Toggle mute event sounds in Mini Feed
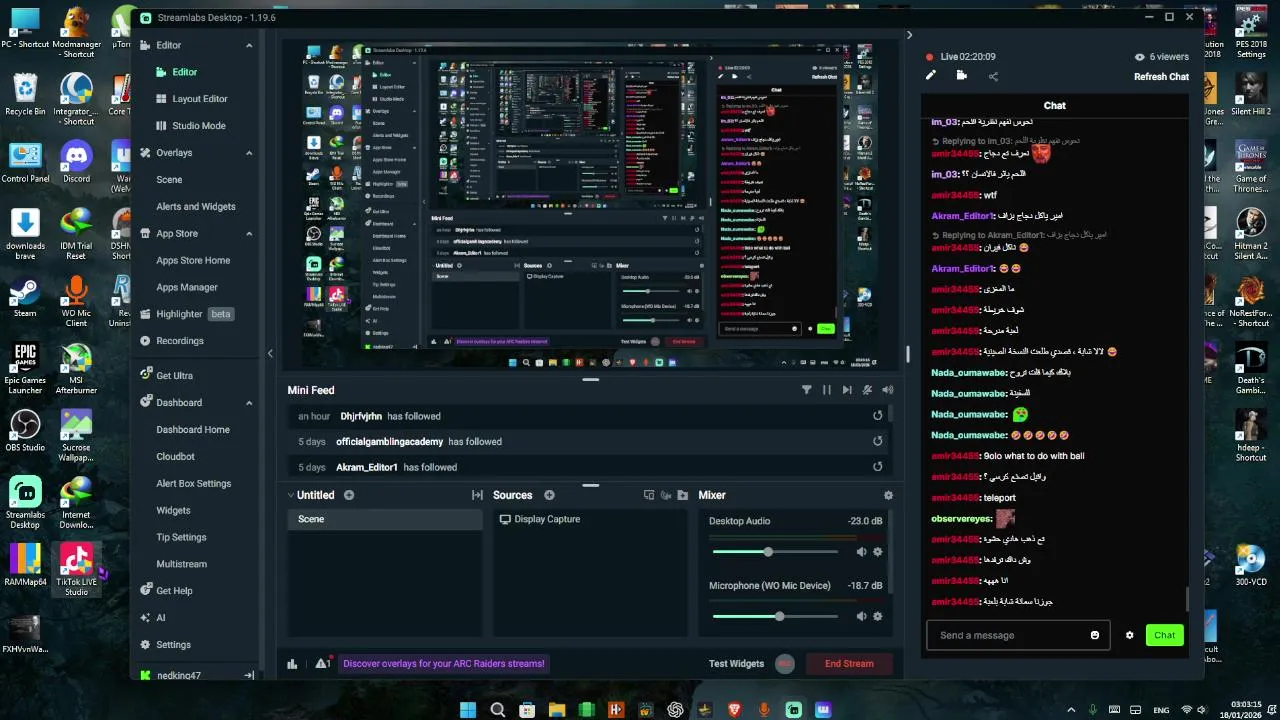This screenshot has width=1280, height=720. click(x=867, y=390)
